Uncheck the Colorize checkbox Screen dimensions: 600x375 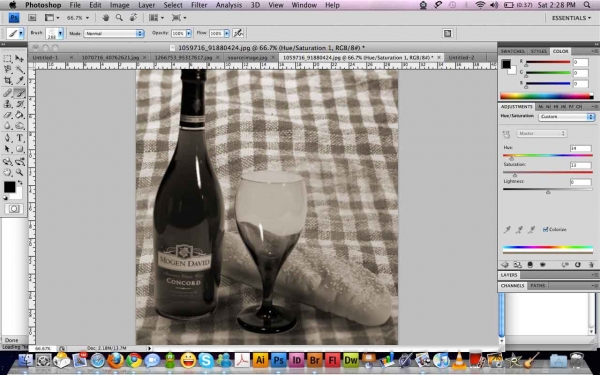click(x=545, y=229)
